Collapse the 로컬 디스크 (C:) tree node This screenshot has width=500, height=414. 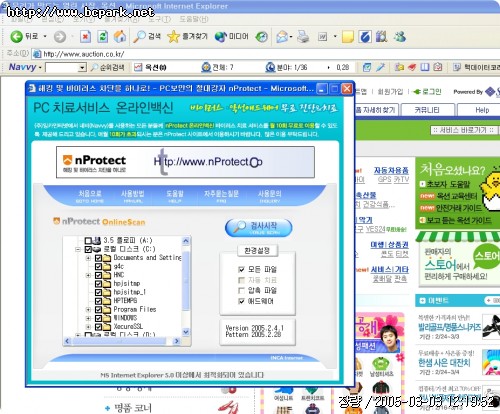pos(78,249)
